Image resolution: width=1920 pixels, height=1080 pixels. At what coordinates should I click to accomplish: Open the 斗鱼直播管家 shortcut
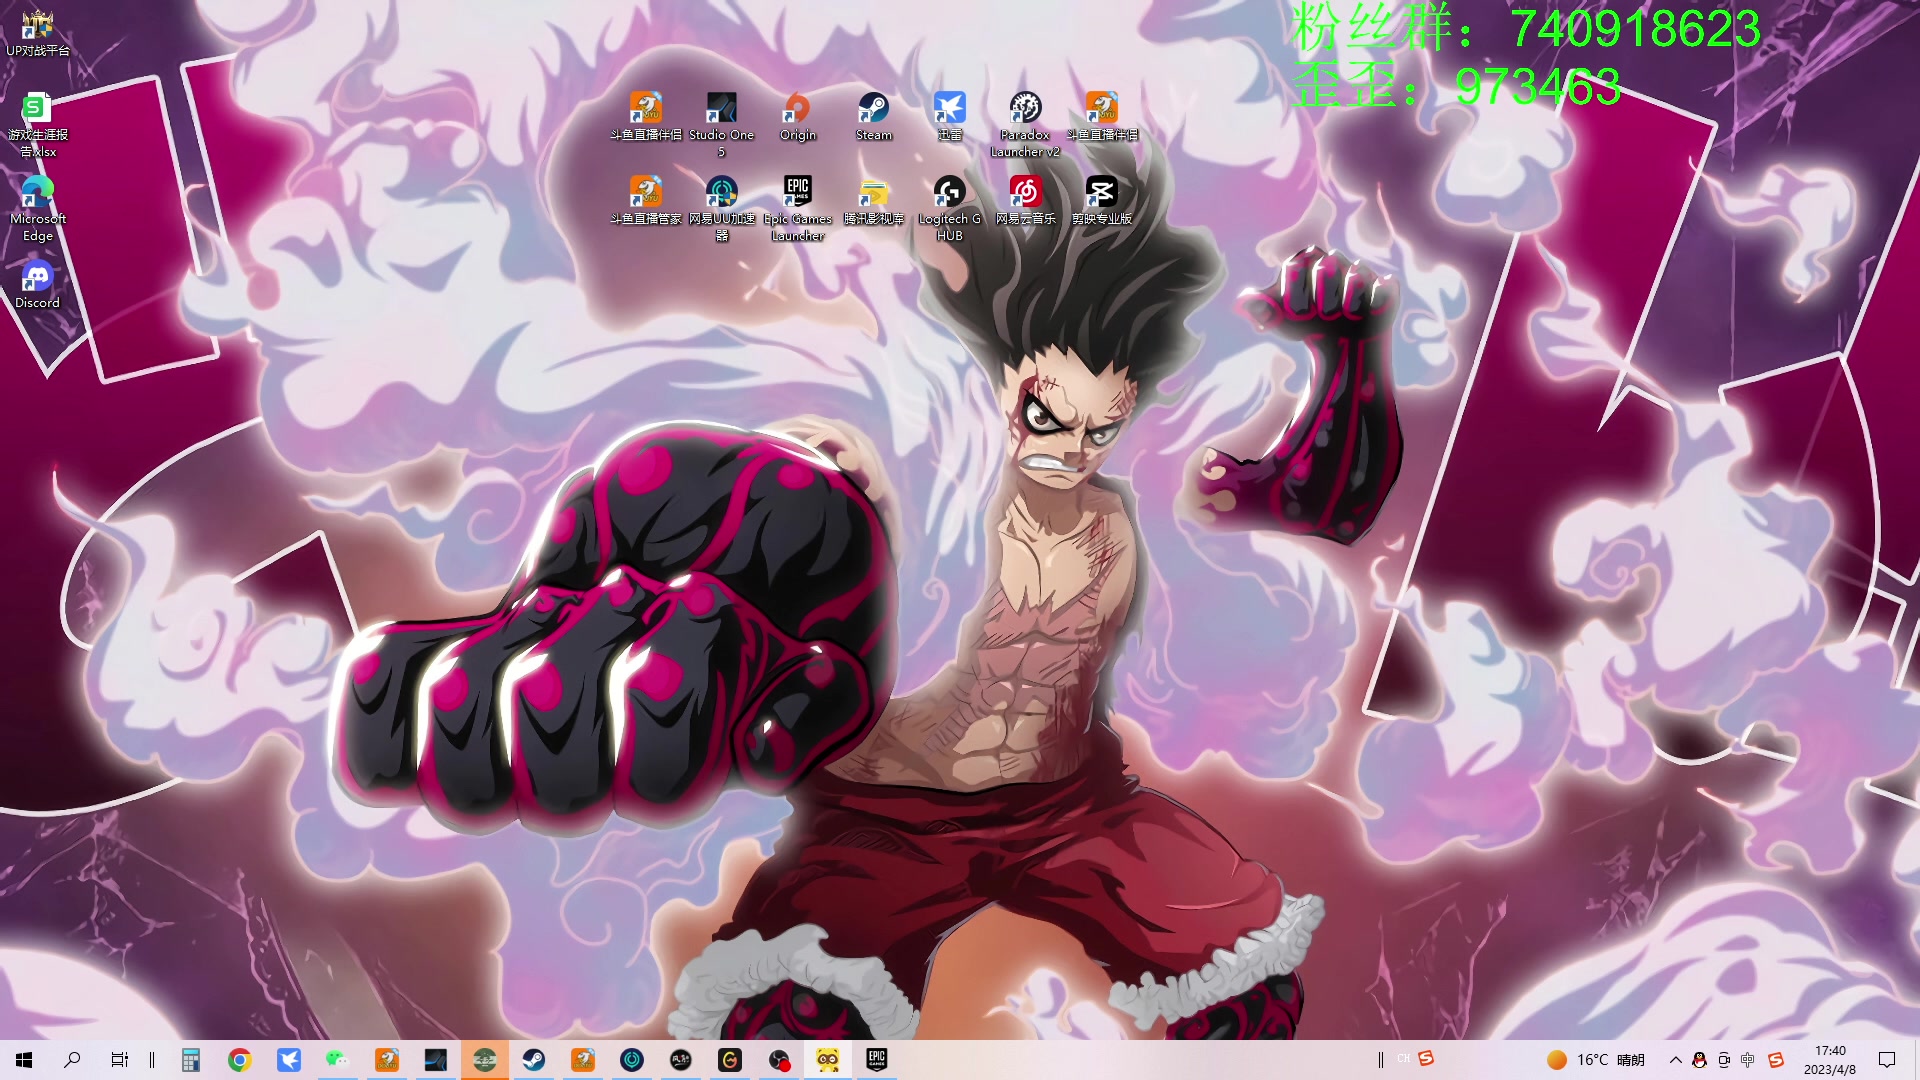pyautogui.click(x=646, y=200)
